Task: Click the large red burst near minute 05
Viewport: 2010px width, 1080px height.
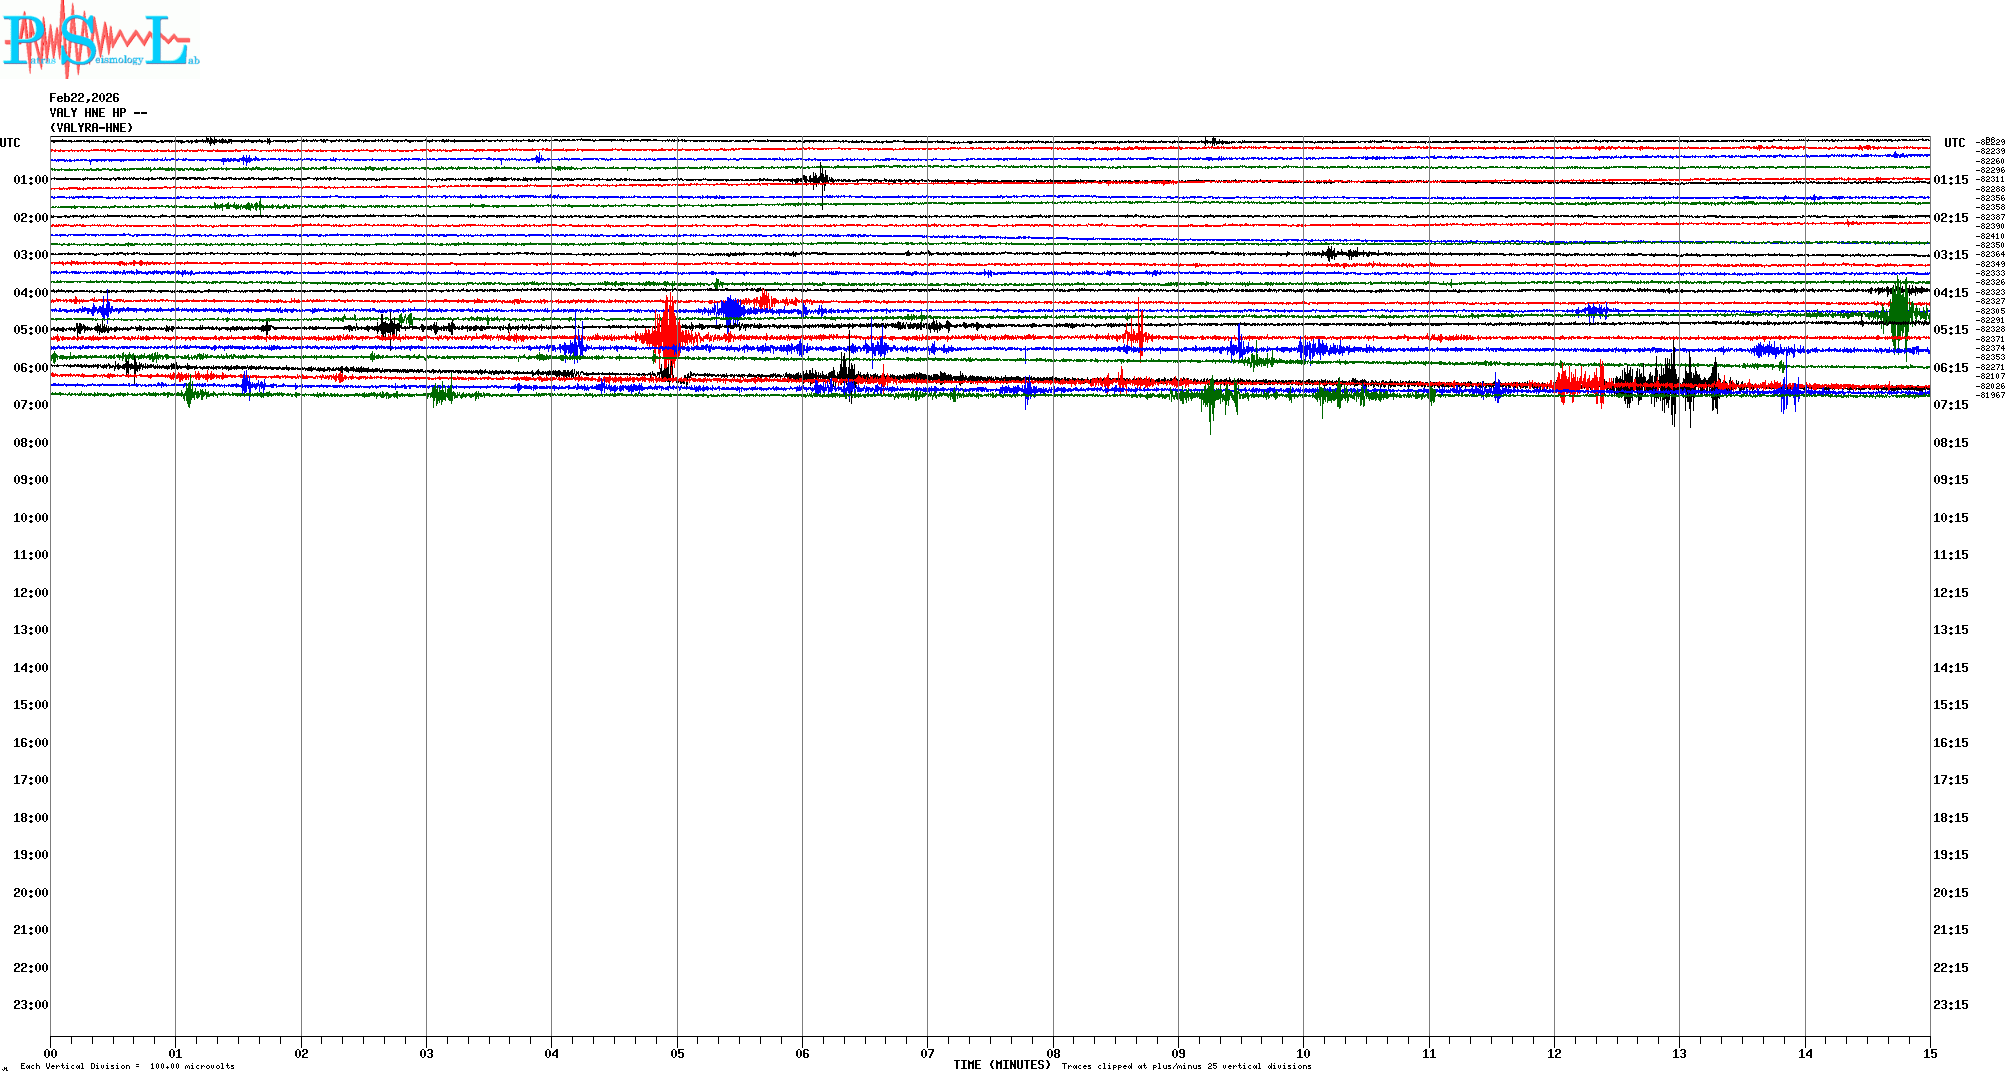Action: (x=668, y=336)
